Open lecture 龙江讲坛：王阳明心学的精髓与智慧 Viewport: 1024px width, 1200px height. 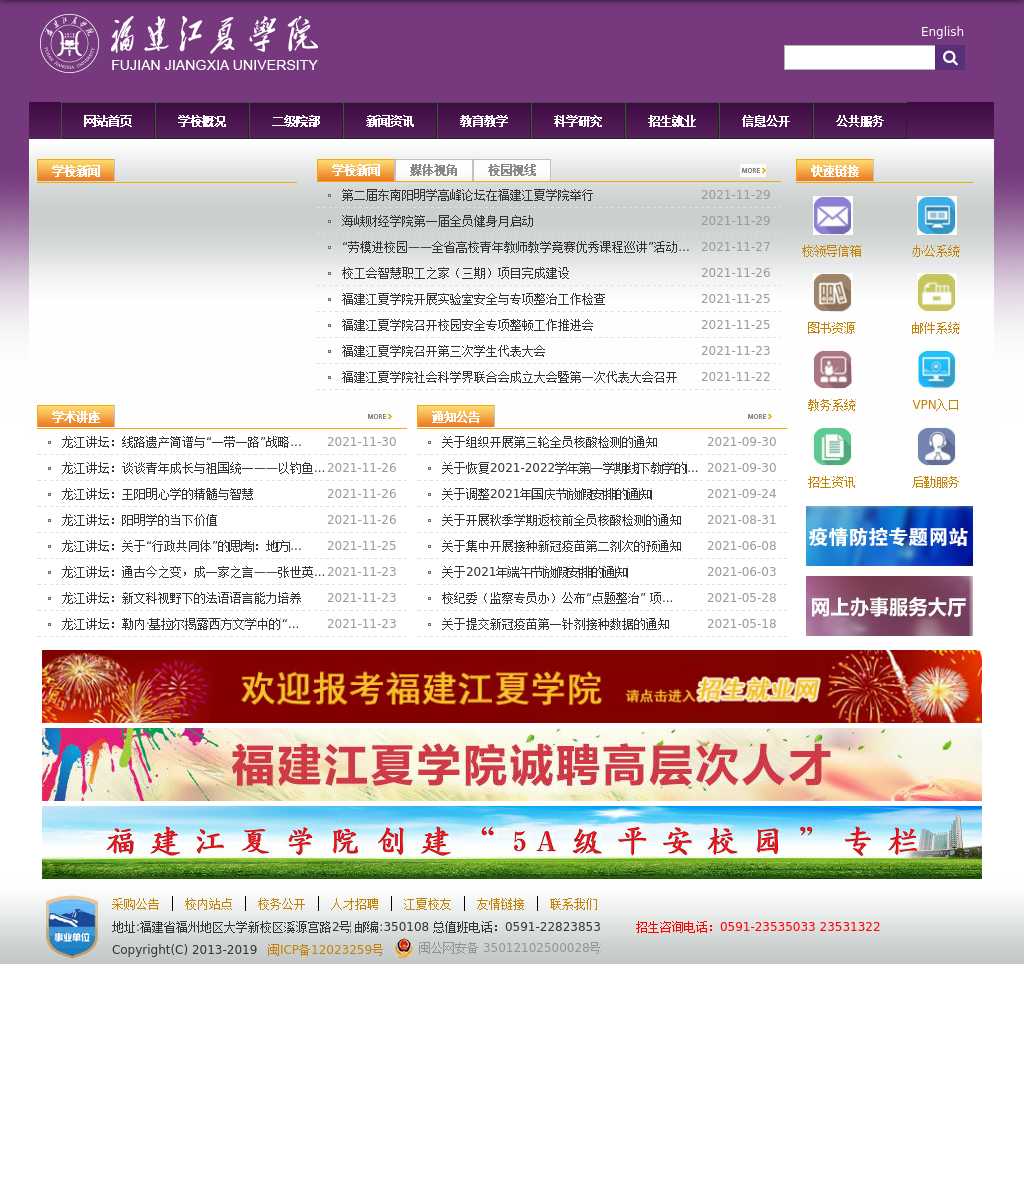tap(157, 495)
